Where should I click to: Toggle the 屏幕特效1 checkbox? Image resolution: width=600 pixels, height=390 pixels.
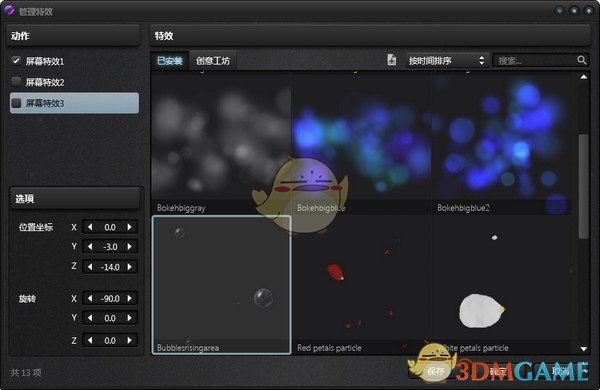(16, 61)
